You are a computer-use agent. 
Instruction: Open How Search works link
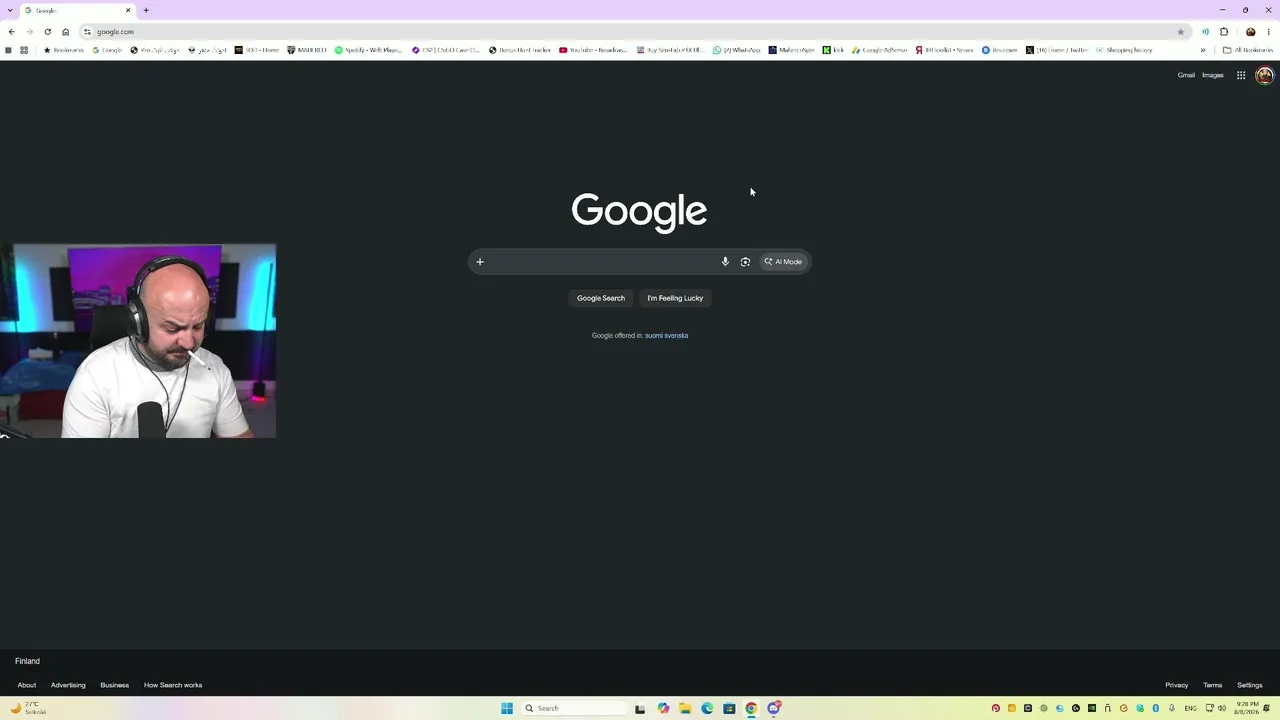pos(173,685)
